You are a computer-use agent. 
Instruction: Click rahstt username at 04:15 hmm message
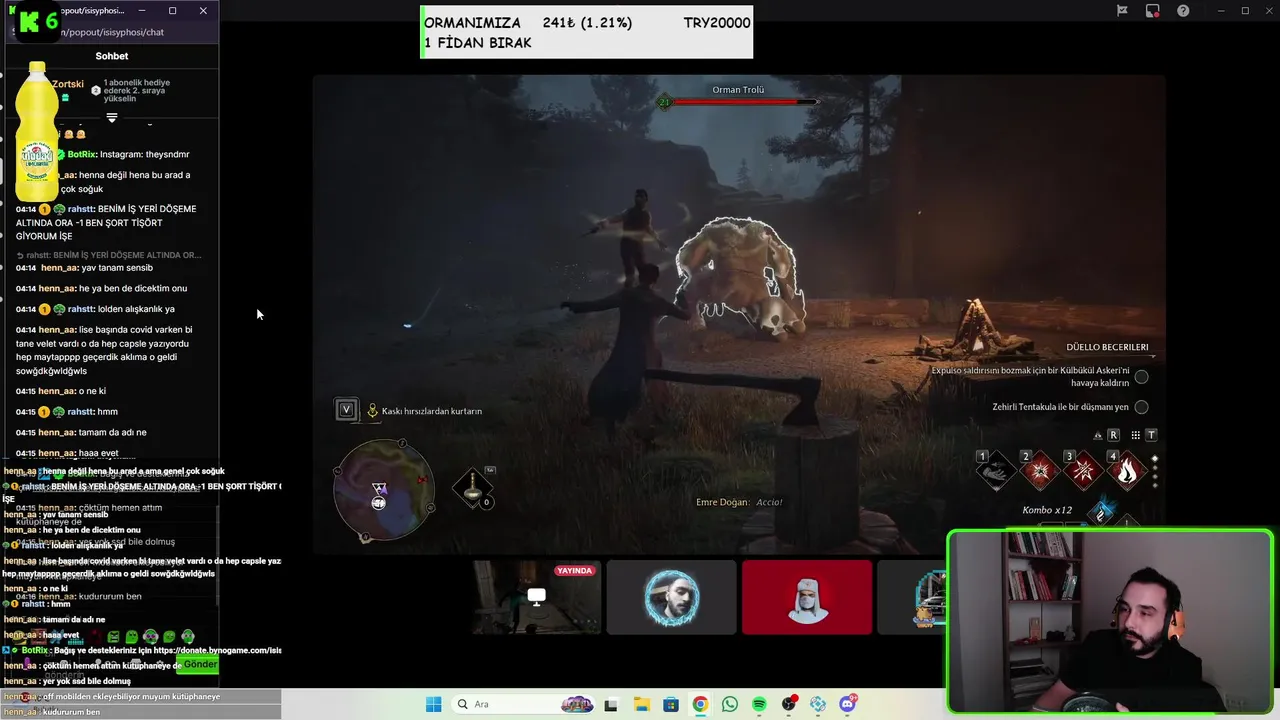80,412
